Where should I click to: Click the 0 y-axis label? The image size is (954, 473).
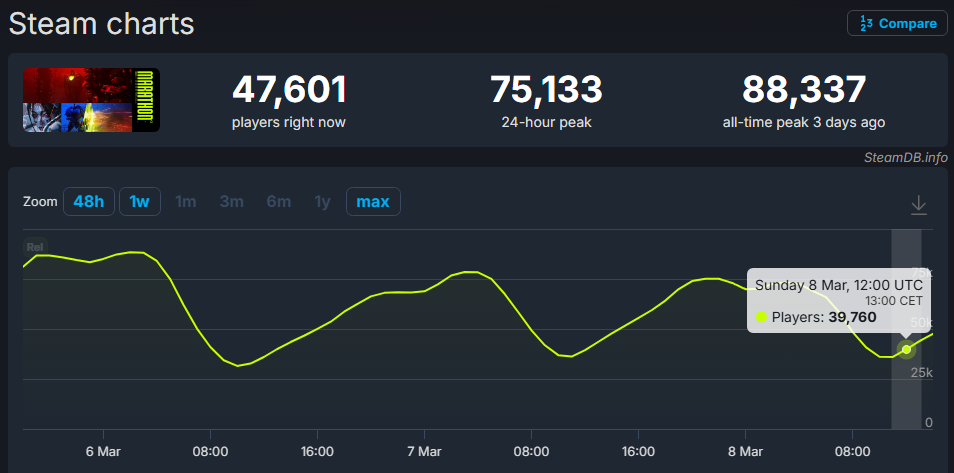click(928, 422)
